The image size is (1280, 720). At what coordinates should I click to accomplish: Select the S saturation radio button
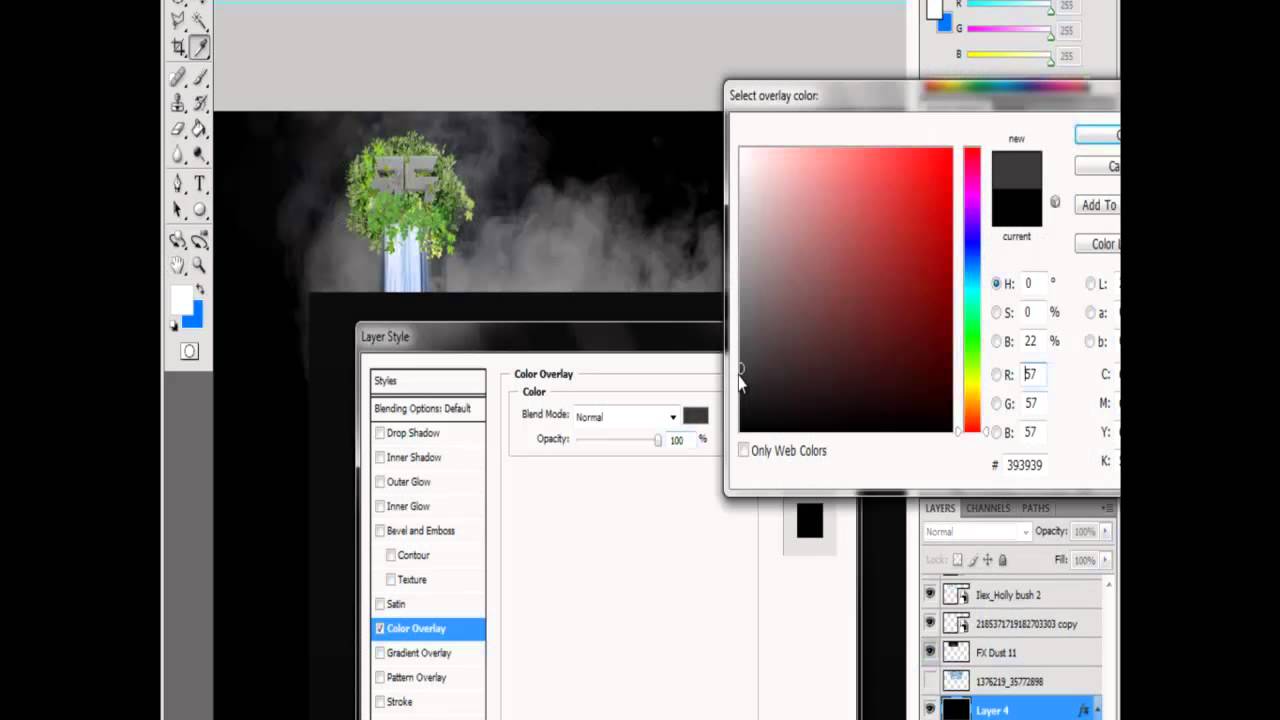pos(996,313)
